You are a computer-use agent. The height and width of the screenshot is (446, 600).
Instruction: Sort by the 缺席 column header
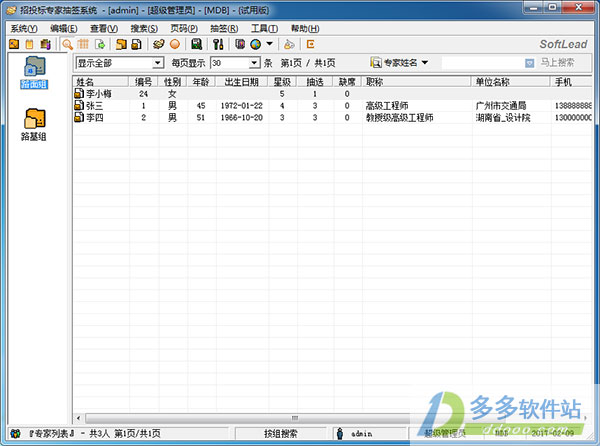[x=347, y=81]
